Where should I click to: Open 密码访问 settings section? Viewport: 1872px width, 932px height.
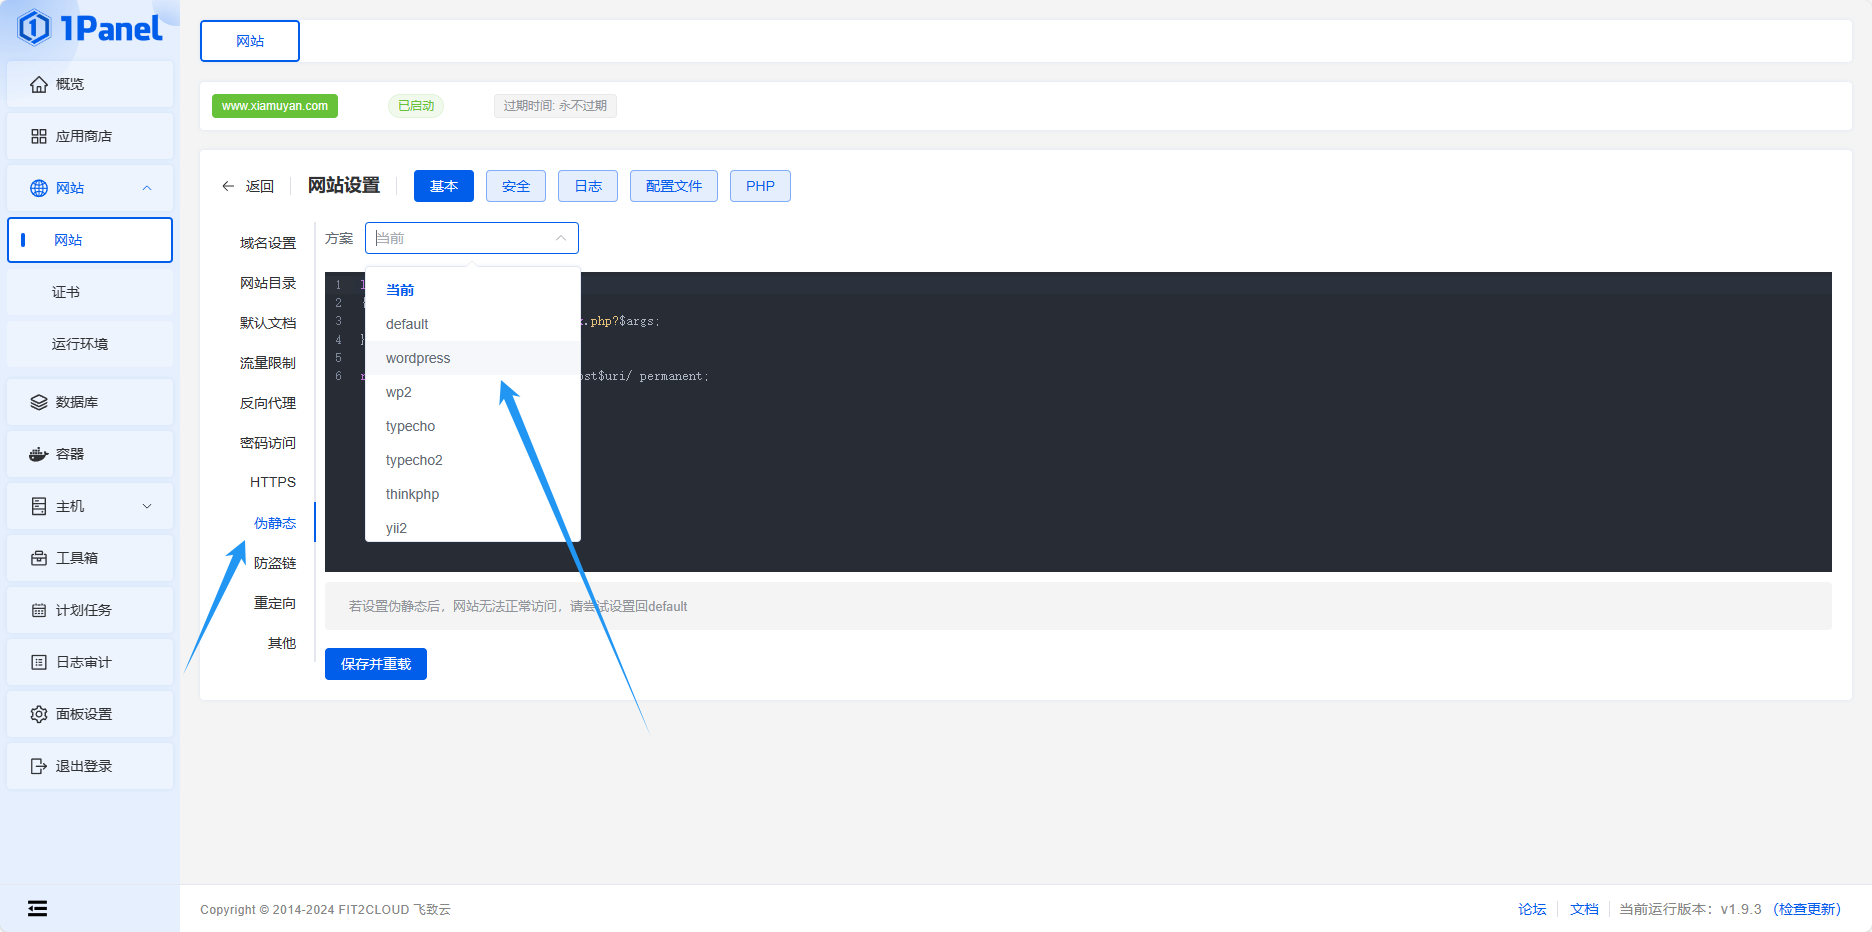point(268,443)
